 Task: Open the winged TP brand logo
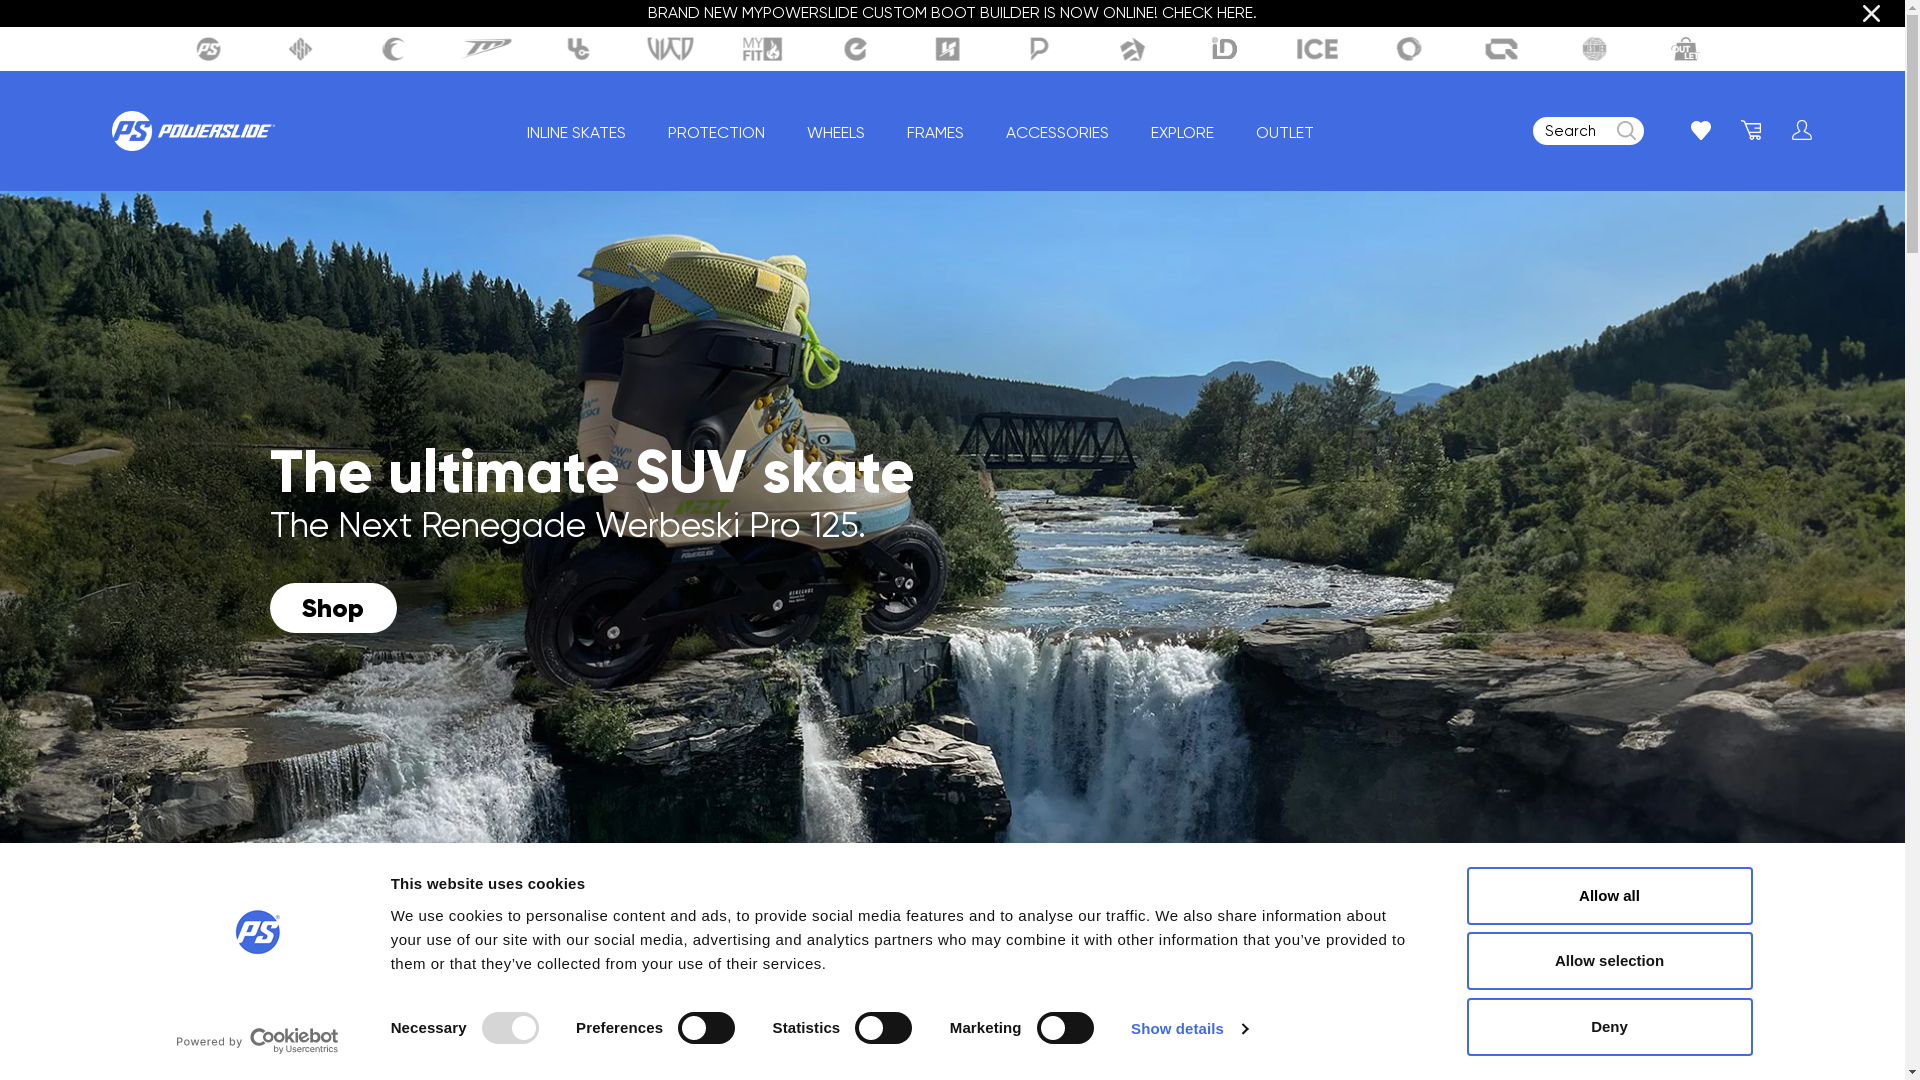tap(486, 49)
